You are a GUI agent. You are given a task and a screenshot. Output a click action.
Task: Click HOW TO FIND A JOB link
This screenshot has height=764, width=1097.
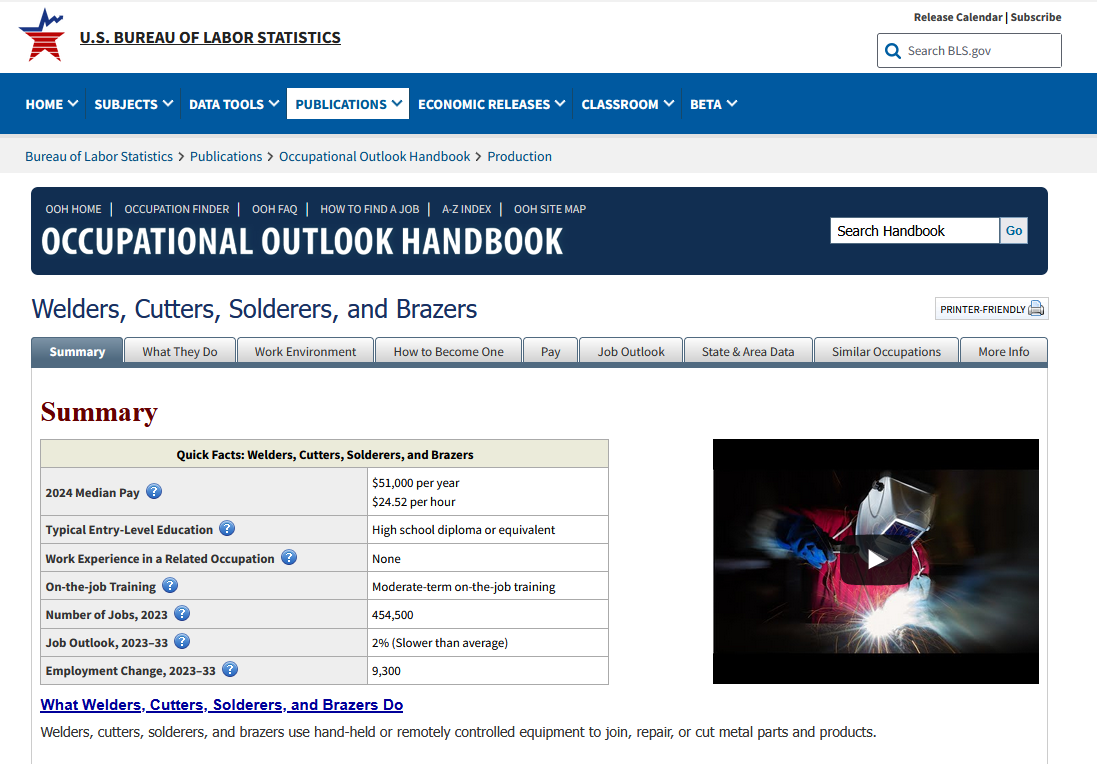369,208
